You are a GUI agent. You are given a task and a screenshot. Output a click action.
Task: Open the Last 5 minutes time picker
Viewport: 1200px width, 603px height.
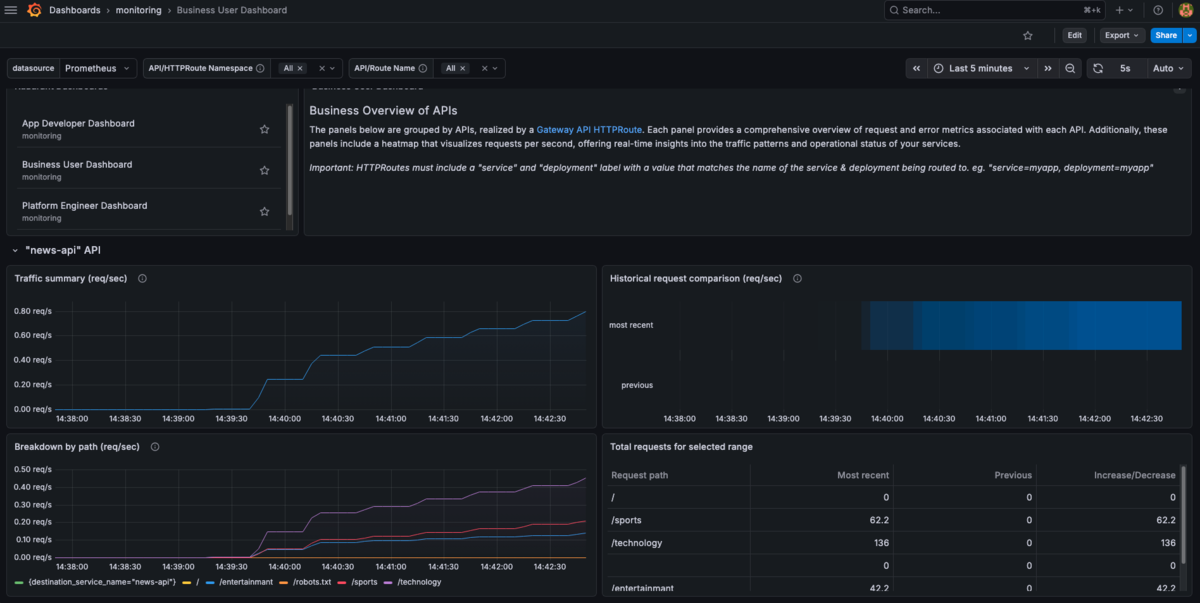[x=979, y=68]
